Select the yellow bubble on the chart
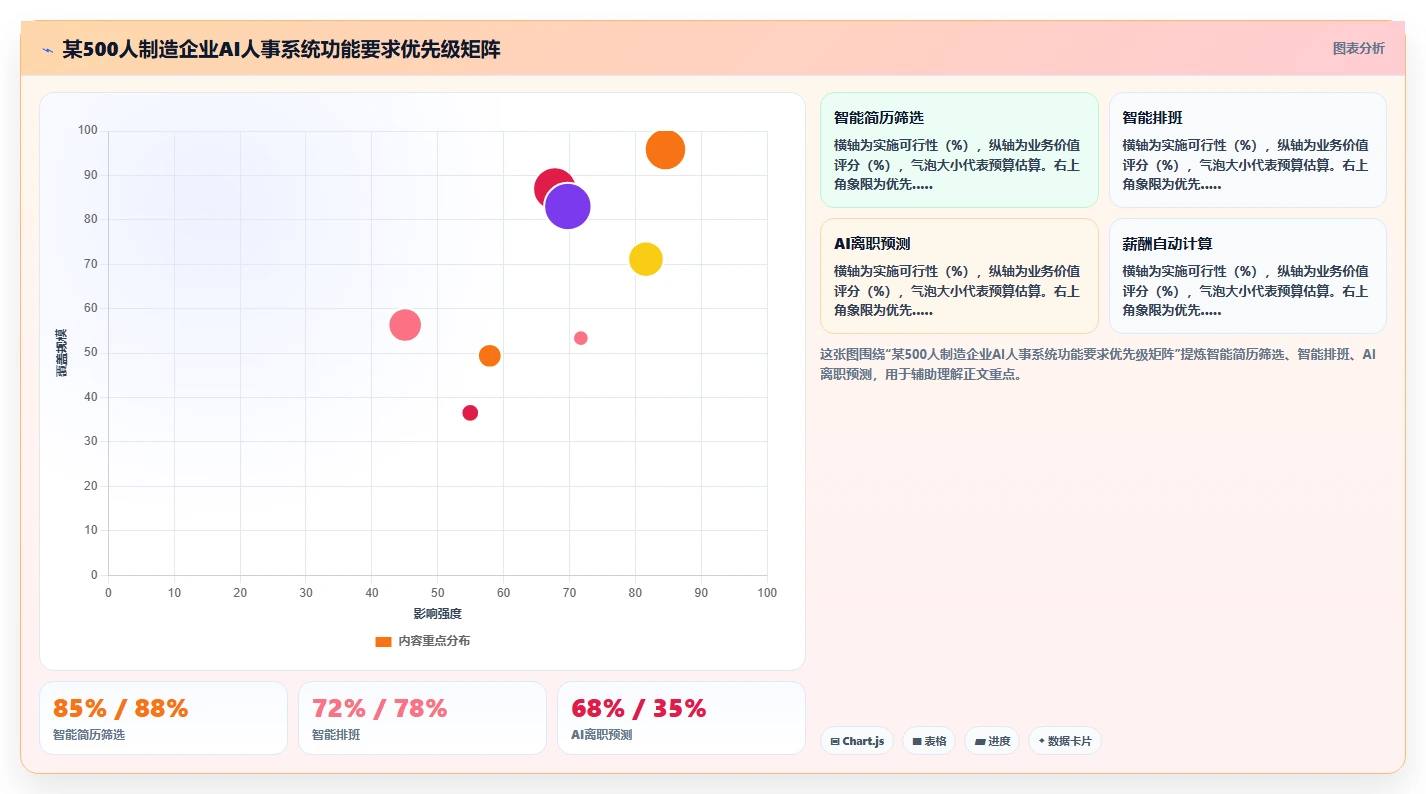This screenshot has height=794, width=1426. pyautogui.click(x=646, y=259)
